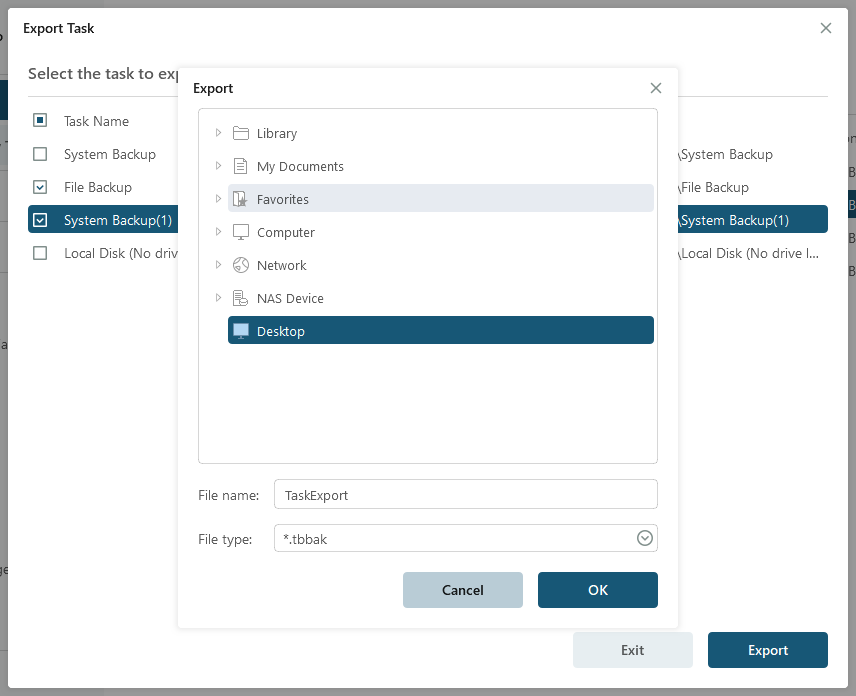
Task: Select the My Documents tree item
Action: [x=300, y=166]
